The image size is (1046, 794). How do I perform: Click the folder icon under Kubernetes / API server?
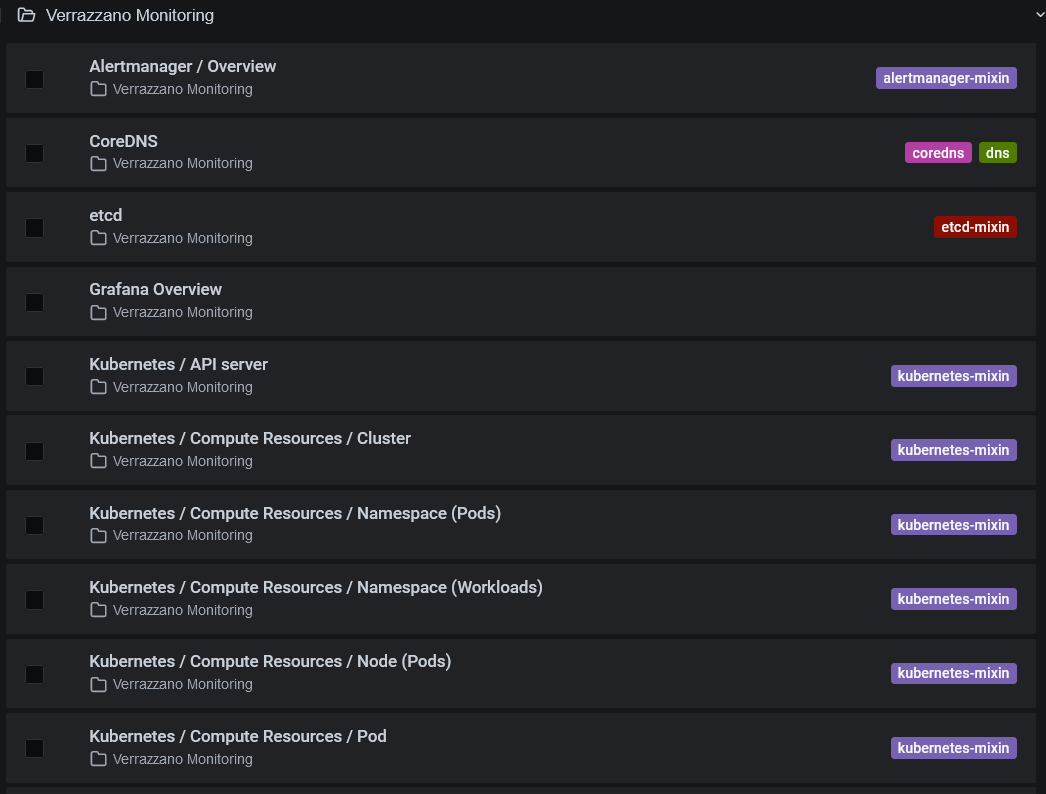click(x=97, y=386)
